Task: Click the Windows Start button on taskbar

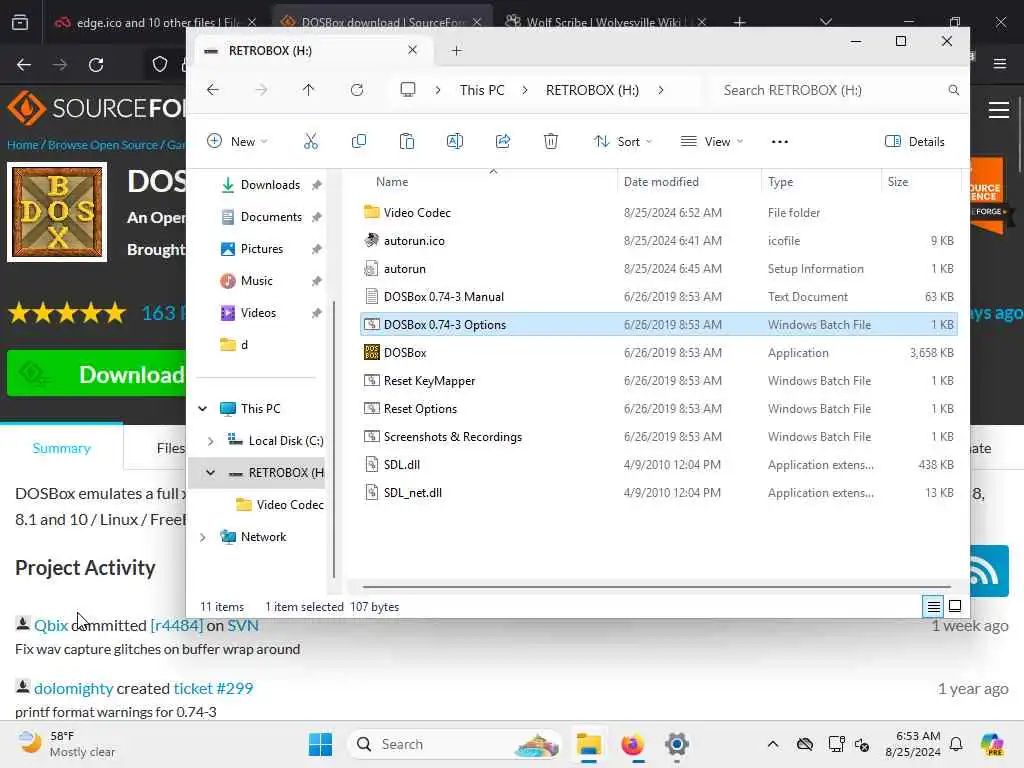Action: click(320, 744)
